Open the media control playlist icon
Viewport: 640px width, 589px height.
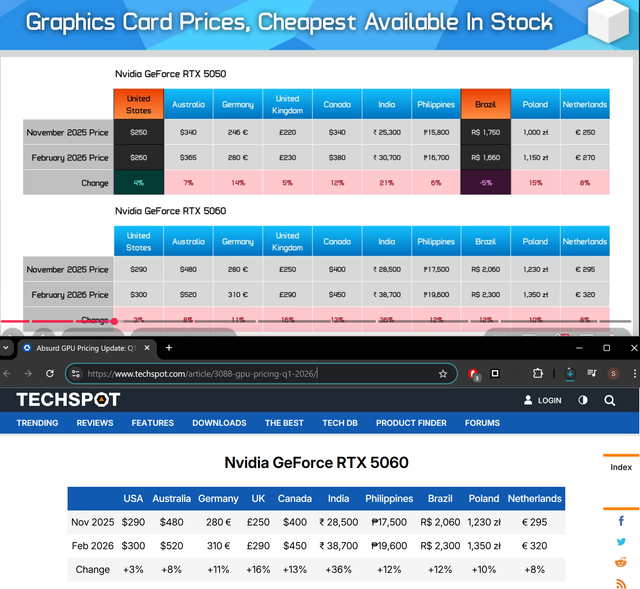[x=592, y=373]
